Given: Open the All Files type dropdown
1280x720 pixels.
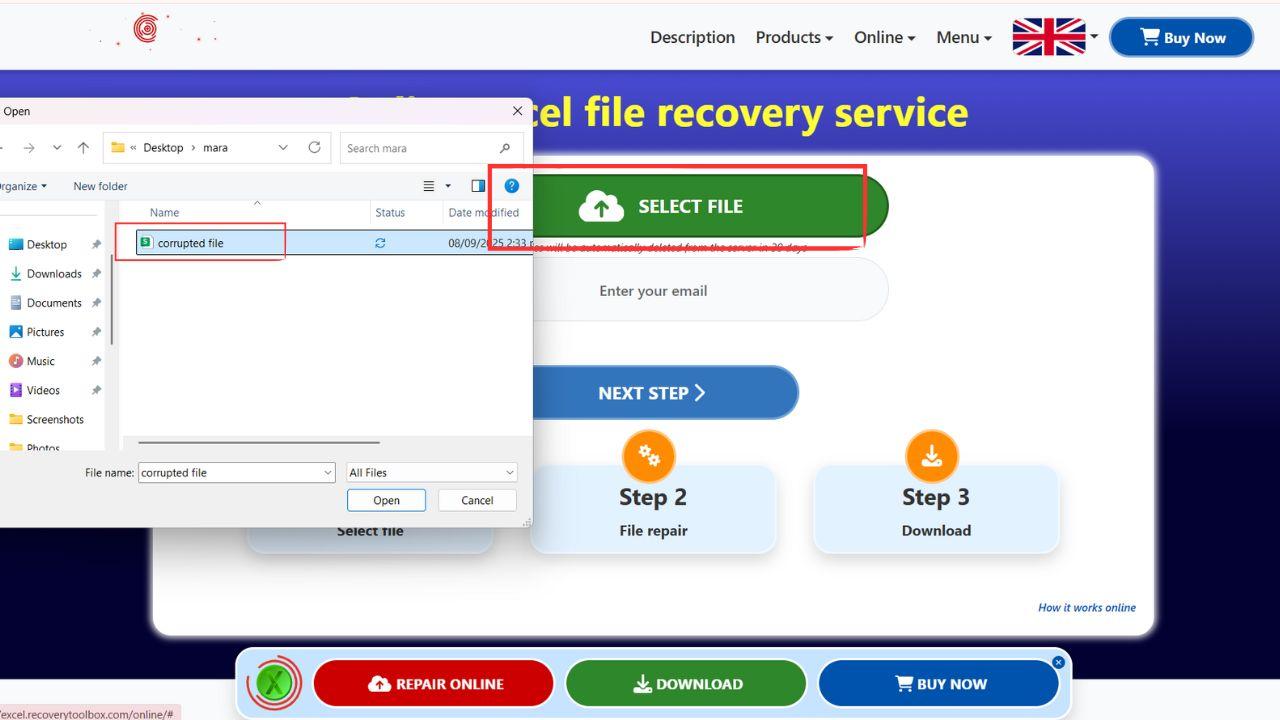Looking at the screenshot, I should click(x=431, y=472).
